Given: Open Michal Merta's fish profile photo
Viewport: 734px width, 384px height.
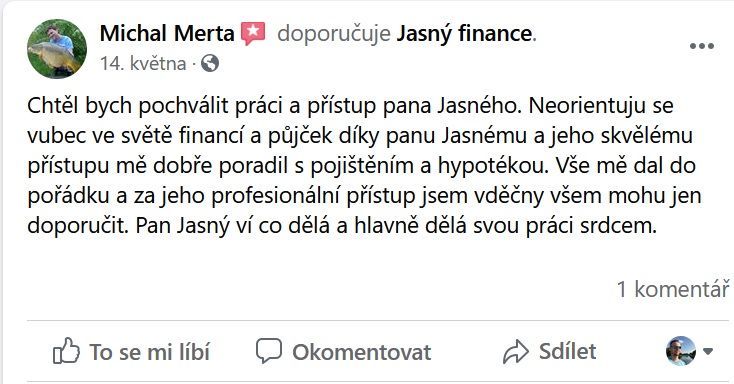Looking at the screenshot, I should [57, 49].
